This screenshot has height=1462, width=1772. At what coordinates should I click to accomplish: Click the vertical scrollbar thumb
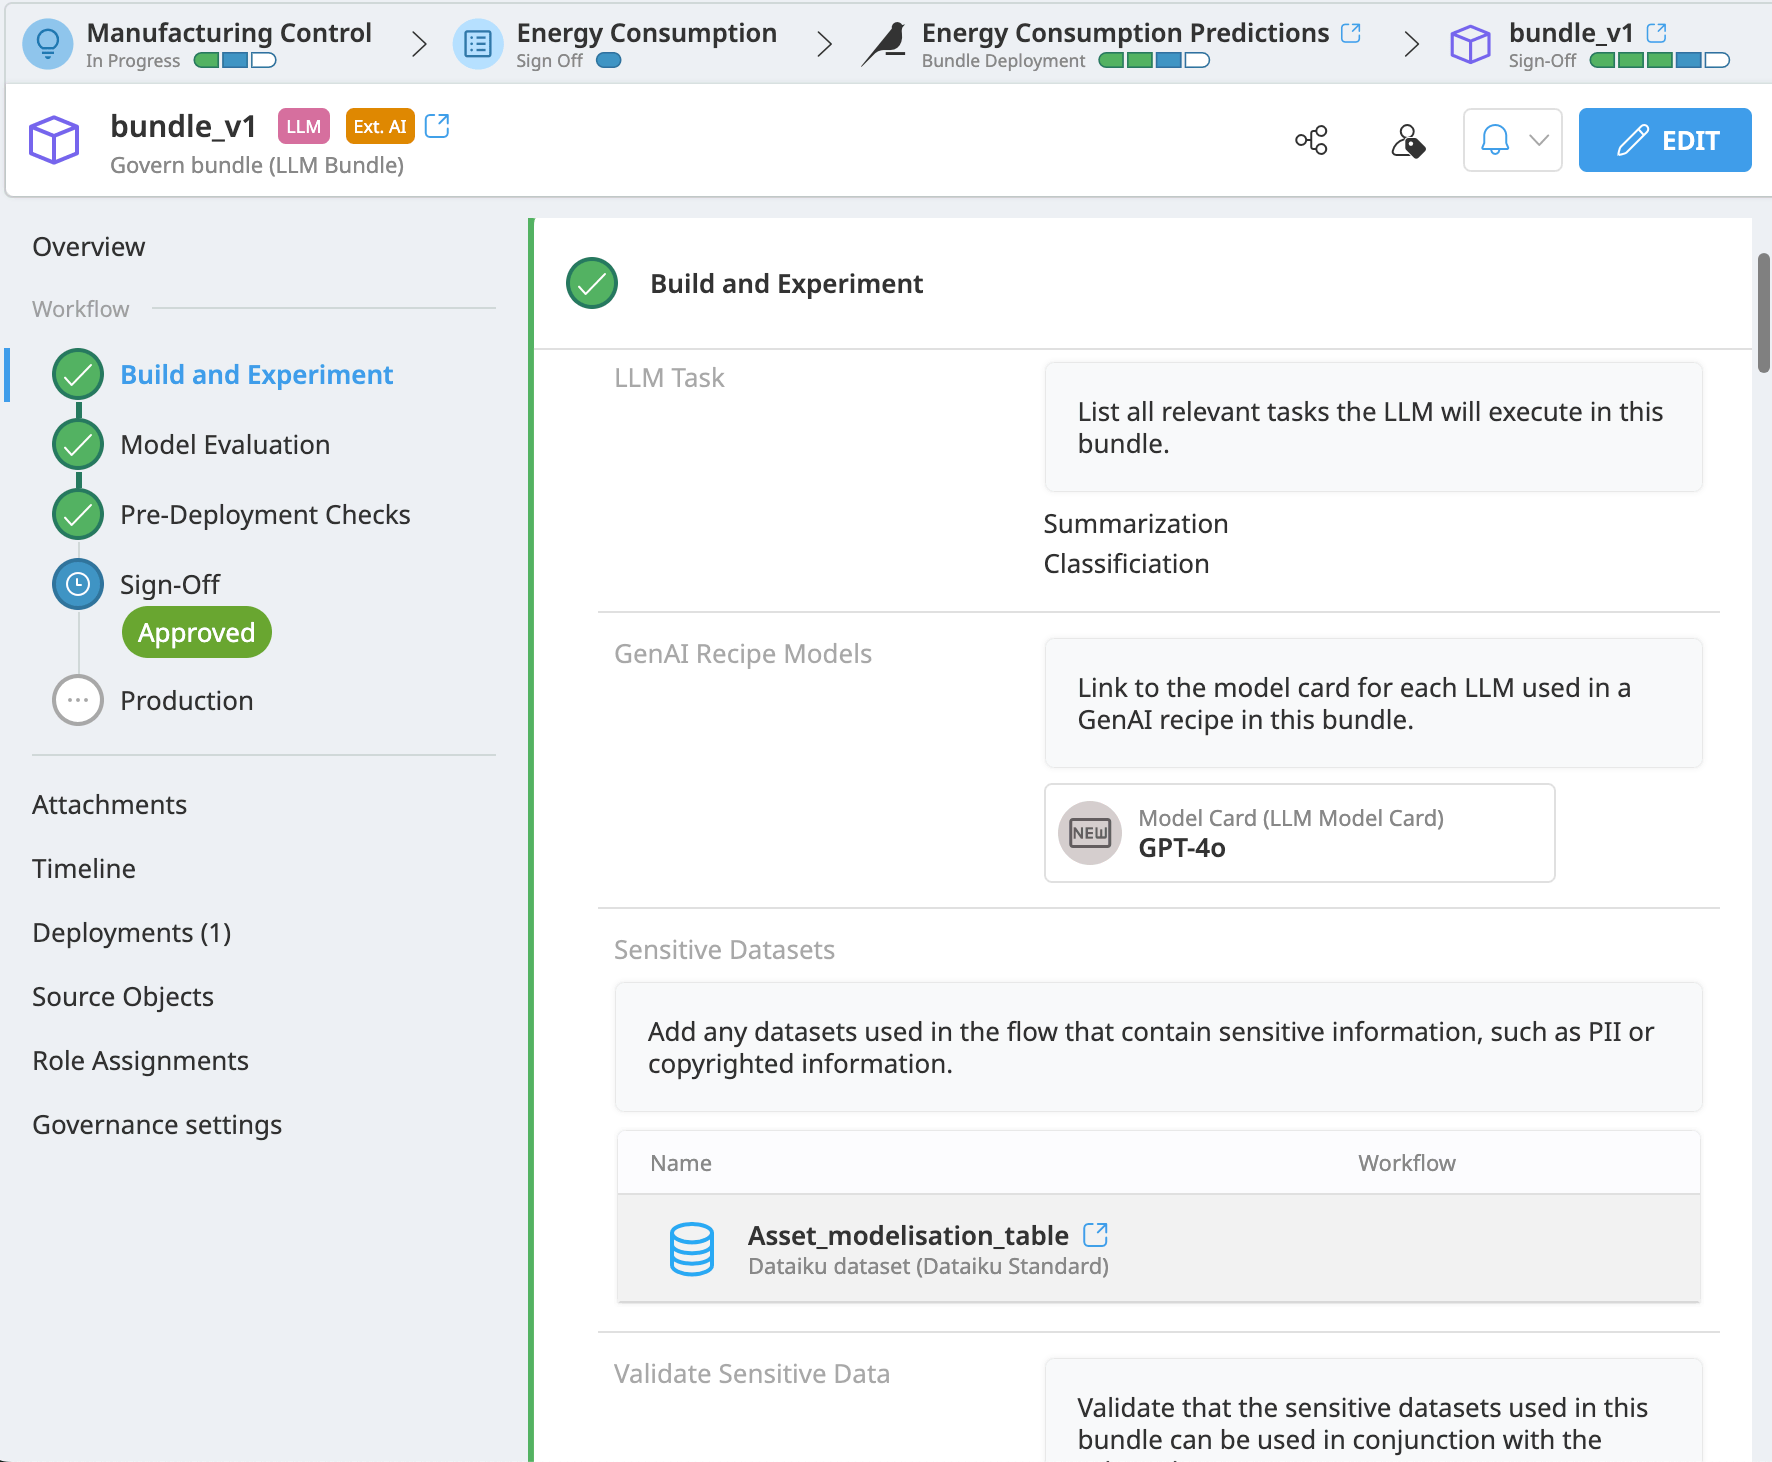[x=1763, y=313]
